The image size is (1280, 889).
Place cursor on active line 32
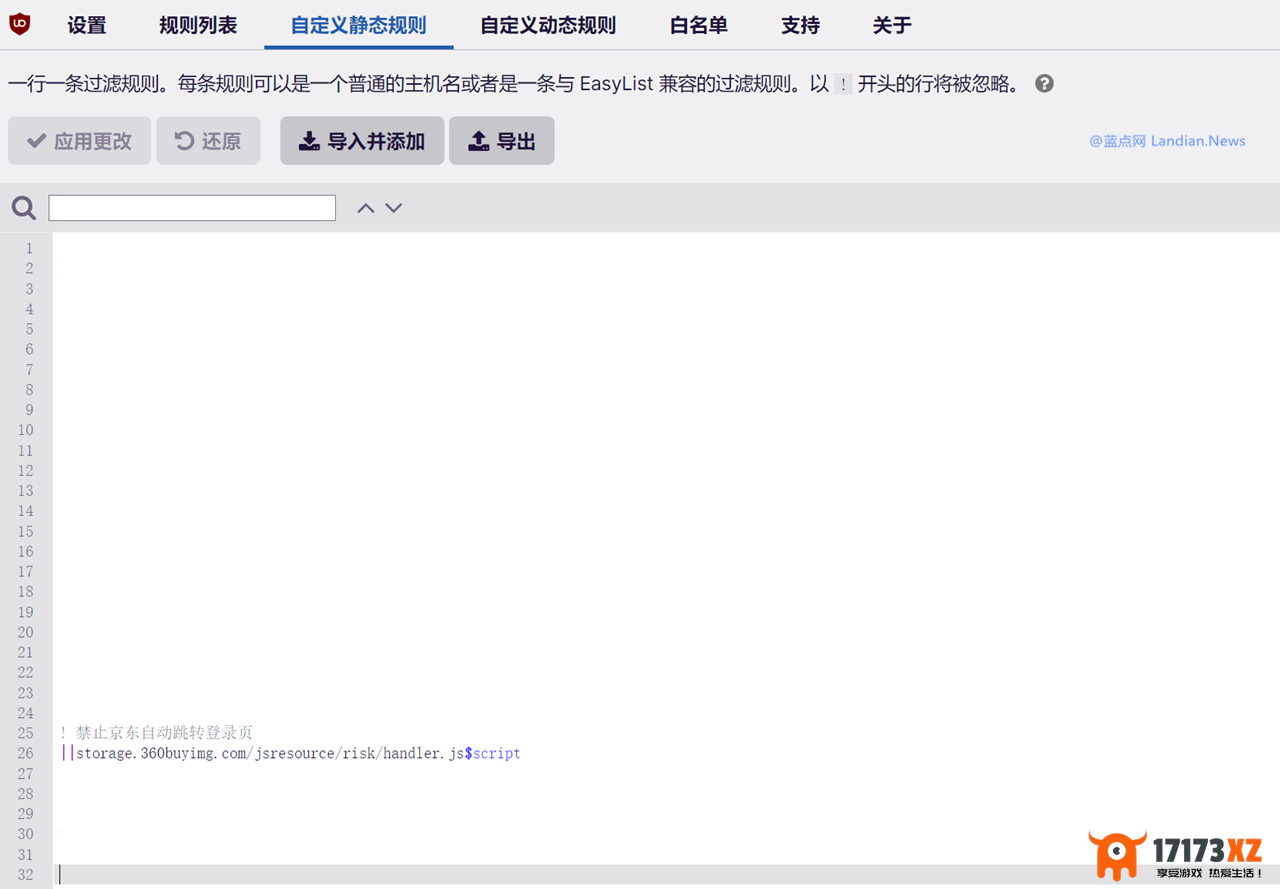click(x=668, y=875)
